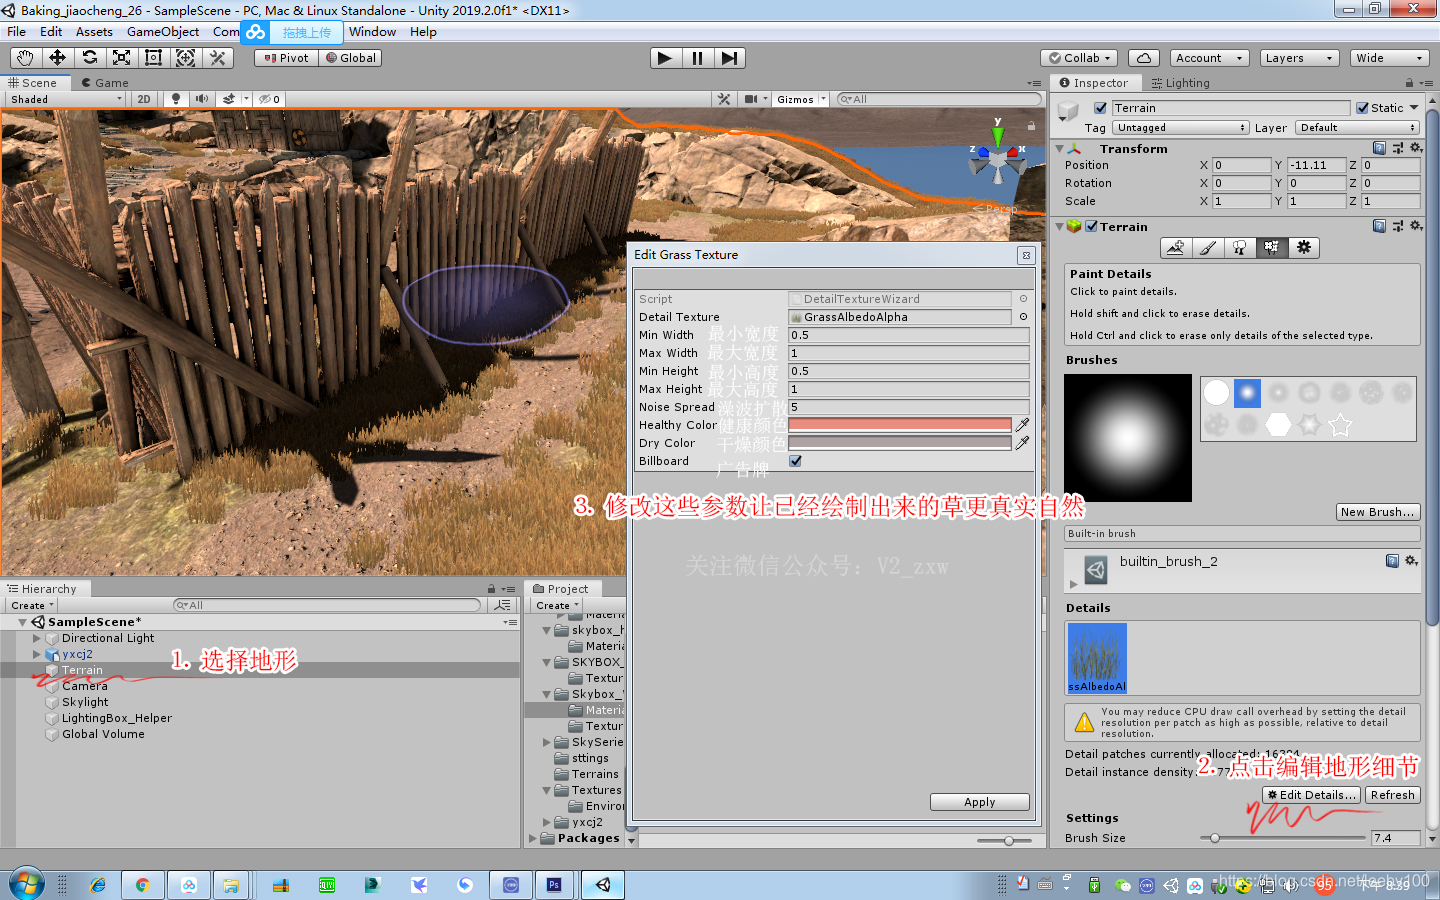The height and width of the screenshot is (900, 1440).
Task: Pick Healthy Color with eyedropper
Action: point(1022,425)
